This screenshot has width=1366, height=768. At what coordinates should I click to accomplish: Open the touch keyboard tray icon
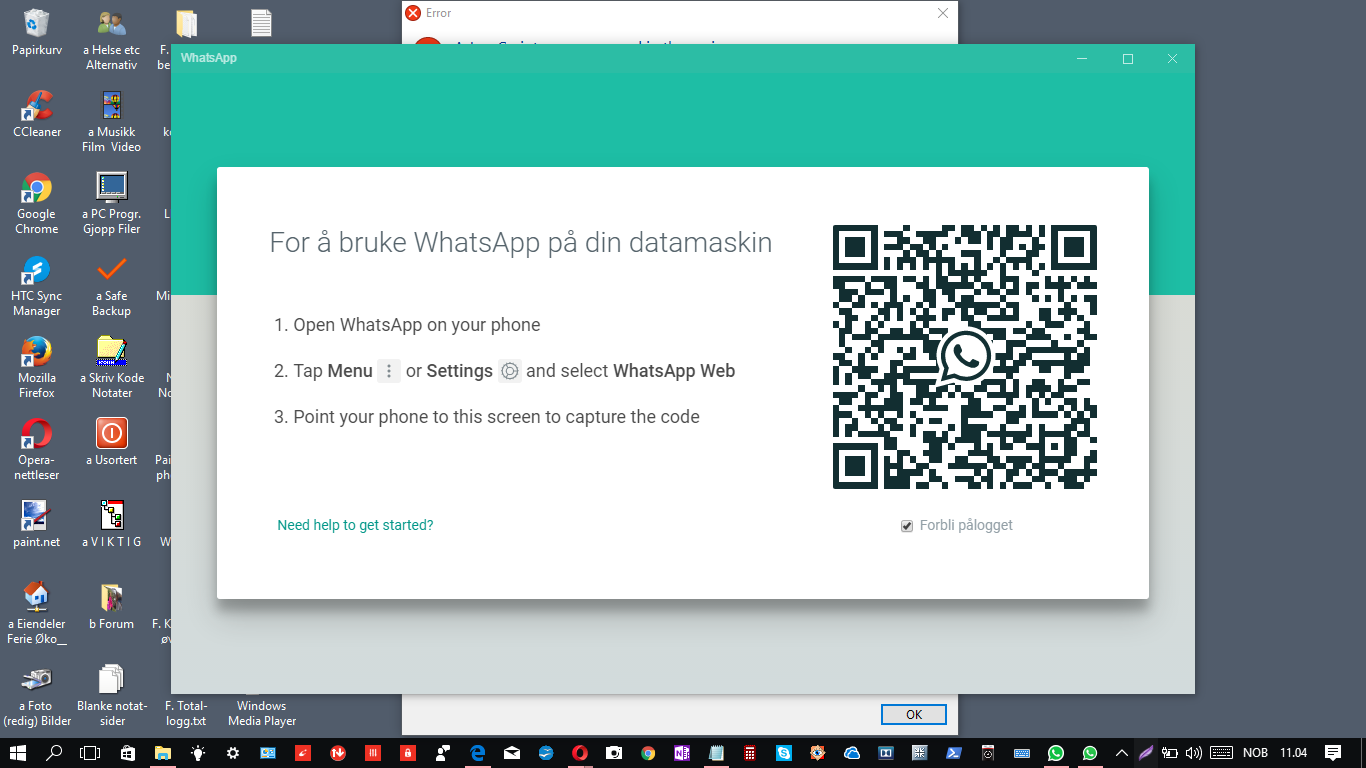[1221, 752]
